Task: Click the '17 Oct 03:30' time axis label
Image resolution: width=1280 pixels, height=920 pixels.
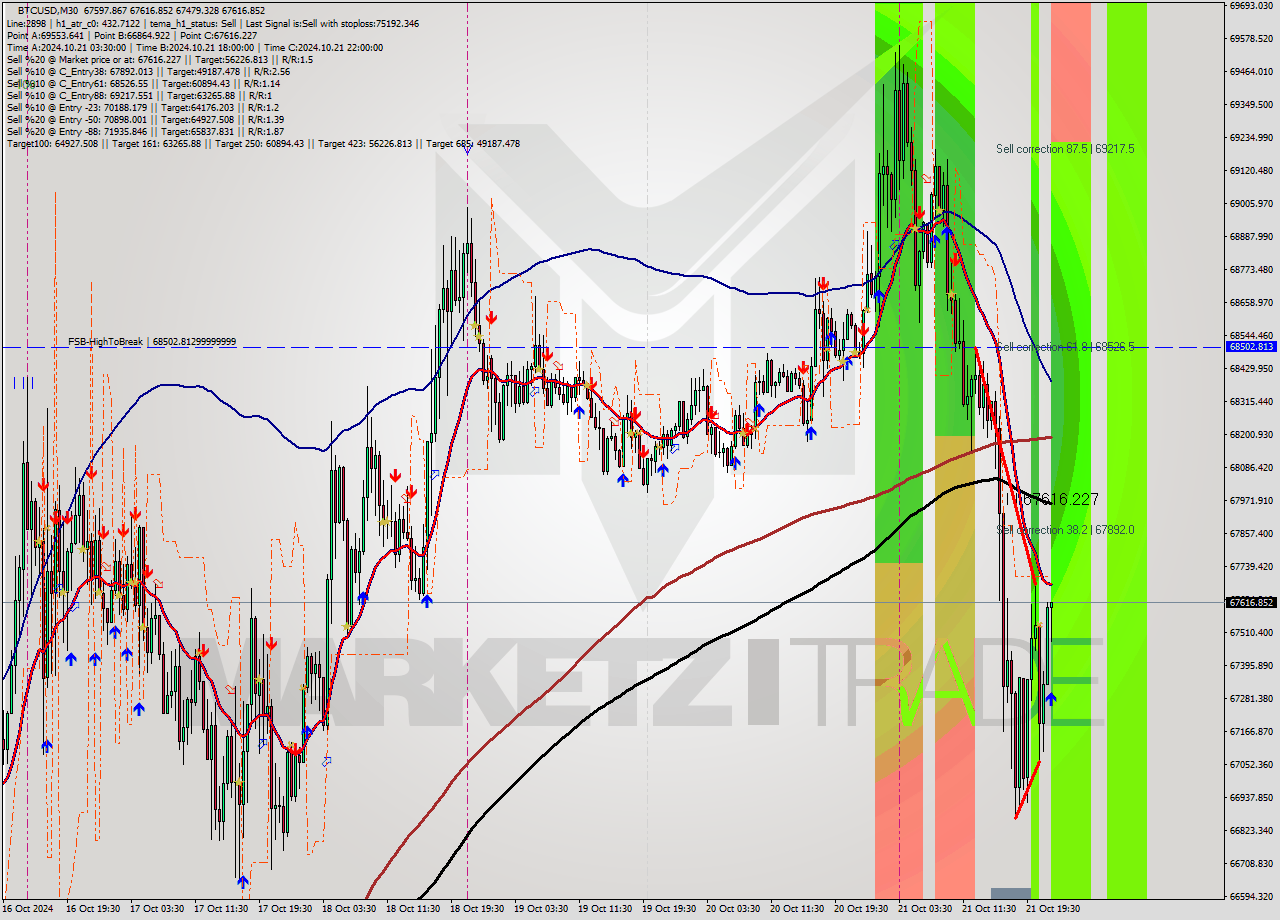Action: (x=157, y=909)
